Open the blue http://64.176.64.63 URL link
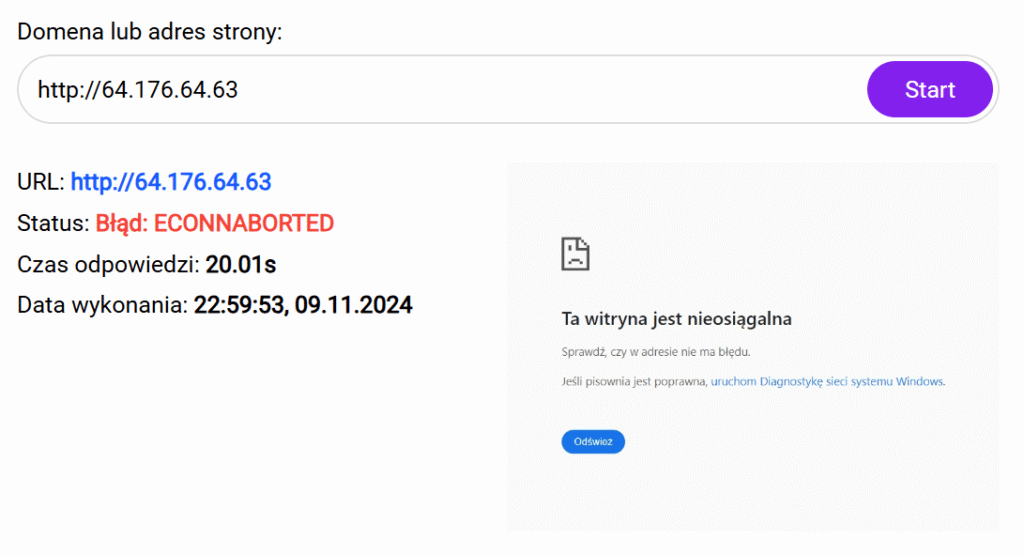The width and height of the screenshot is (1024, 555). click(171, 182)
